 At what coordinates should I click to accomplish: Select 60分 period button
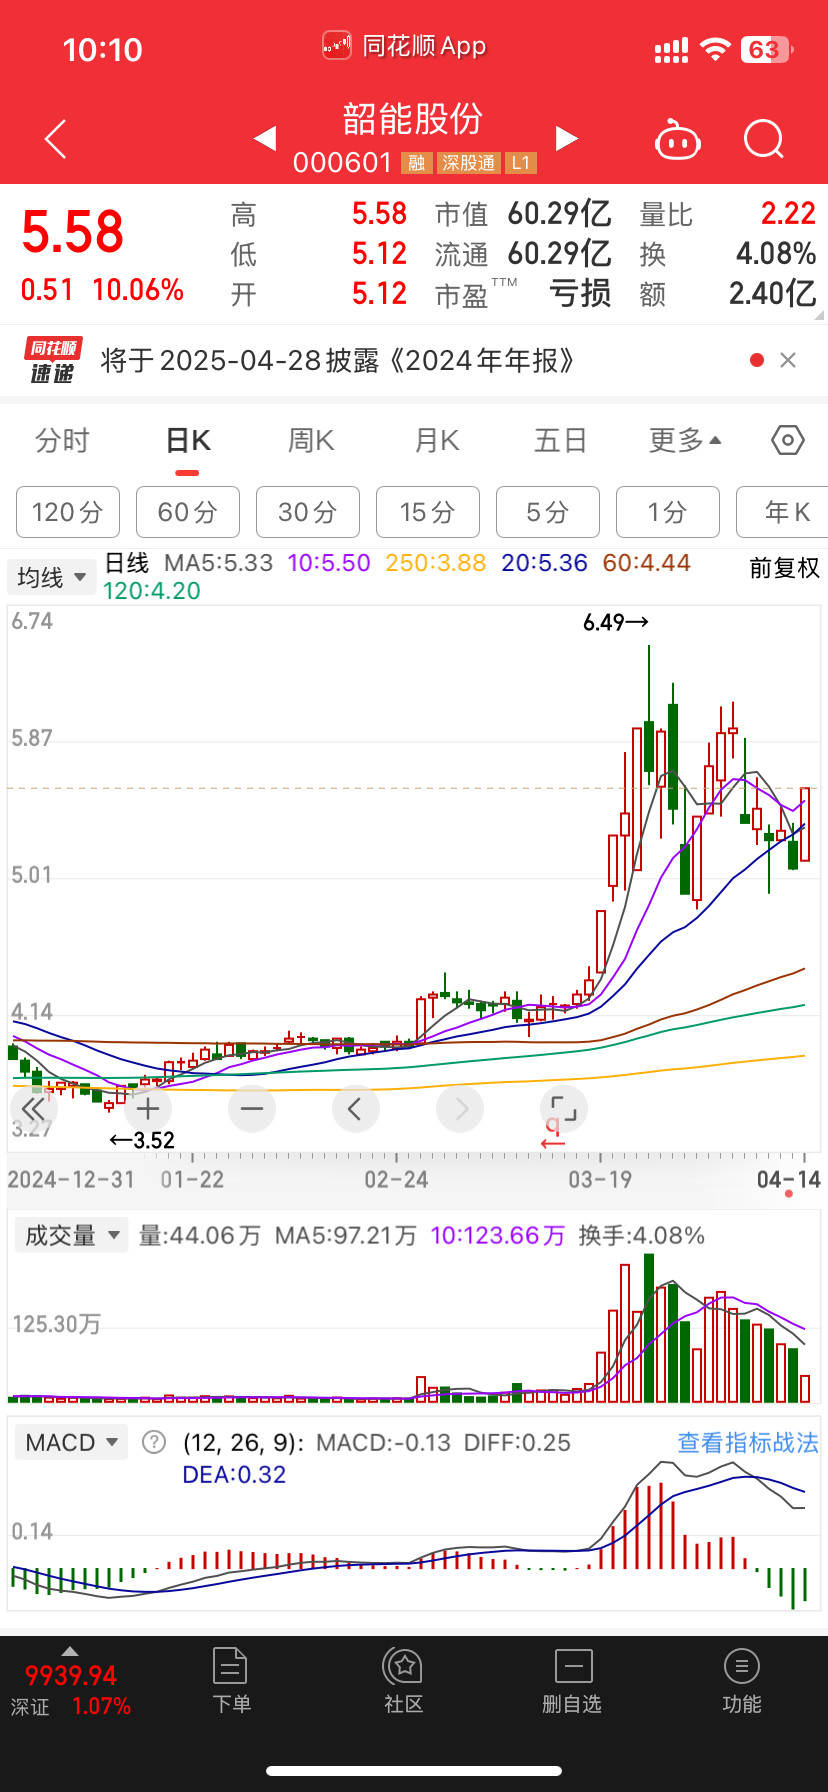click(x=188, y=512)
